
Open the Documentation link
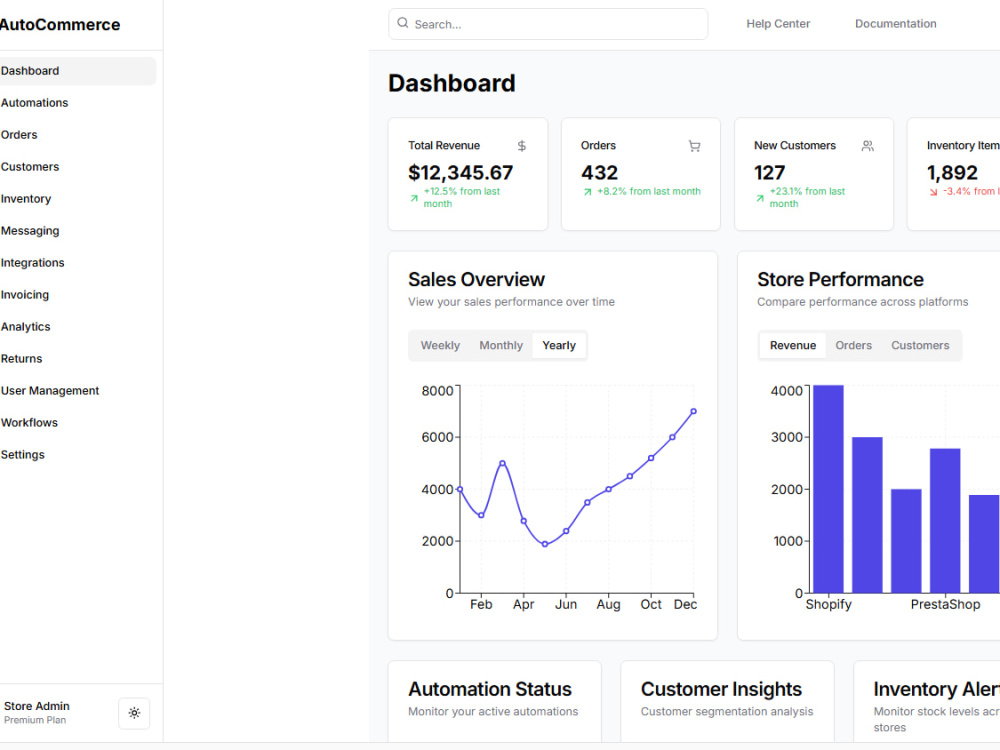point(895,24)
